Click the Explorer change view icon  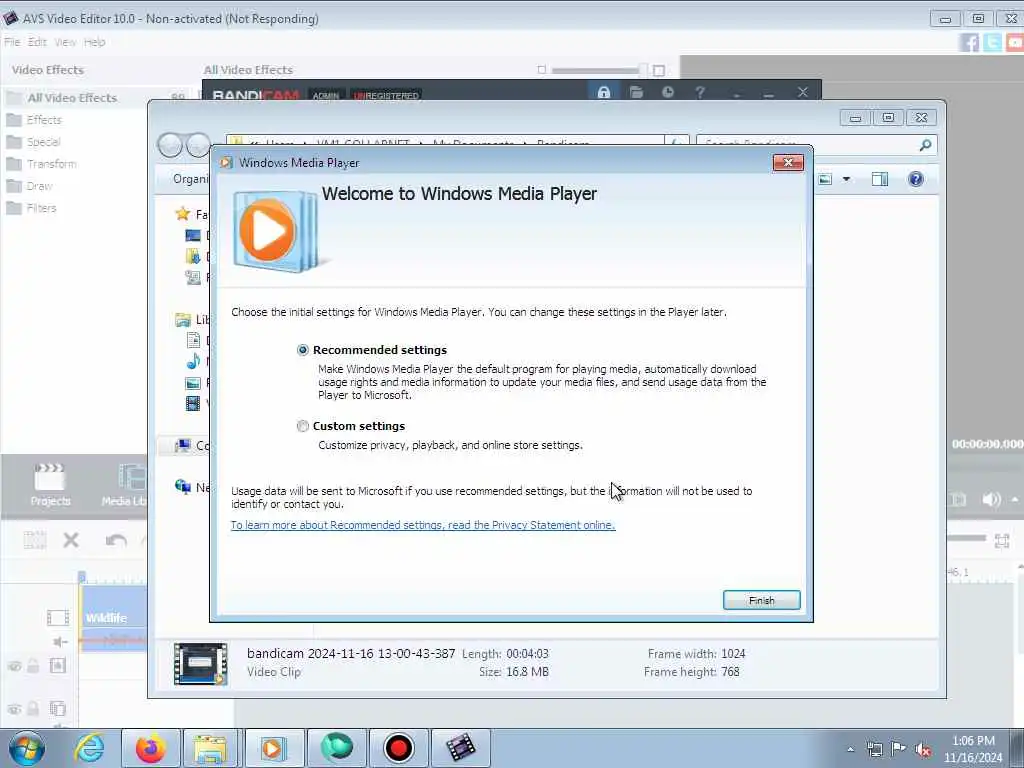(825, 179)
